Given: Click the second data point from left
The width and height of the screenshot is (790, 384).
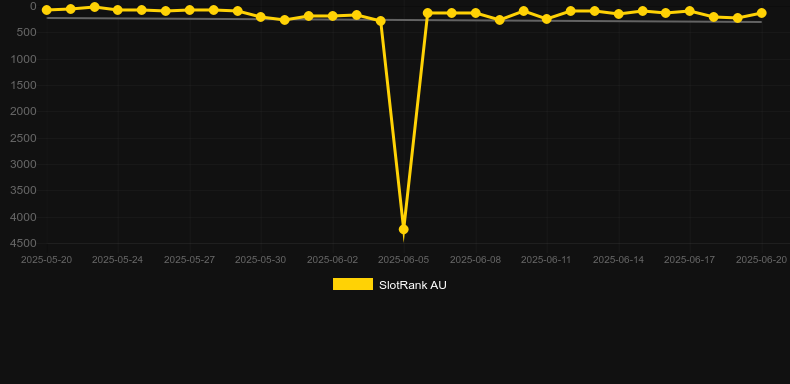Looking at the screenshot, I should 71,9.
